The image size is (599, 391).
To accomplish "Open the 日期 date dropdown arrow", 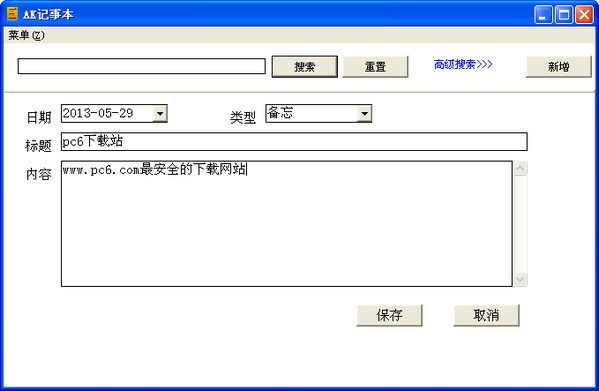I will tap(160, 113).
